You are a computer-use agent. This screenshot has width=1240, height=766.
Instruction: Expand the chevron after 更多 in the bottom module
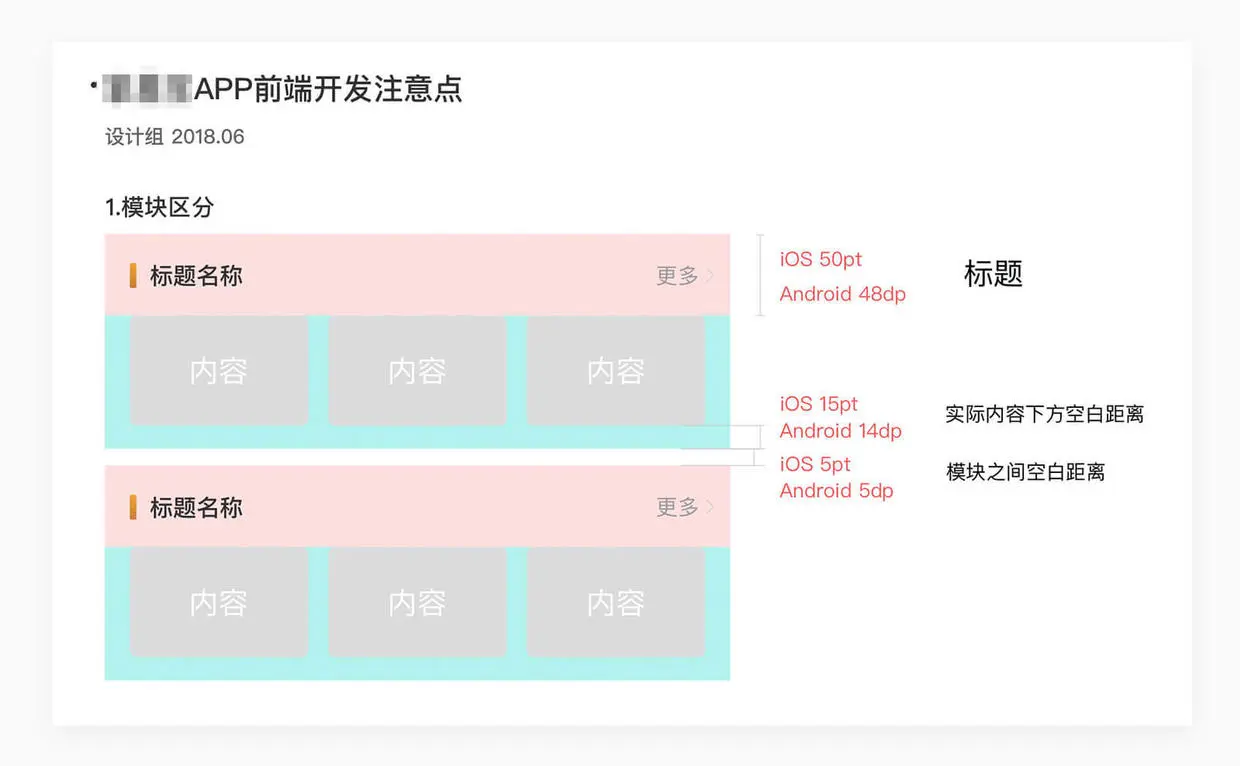pos(710,508)
